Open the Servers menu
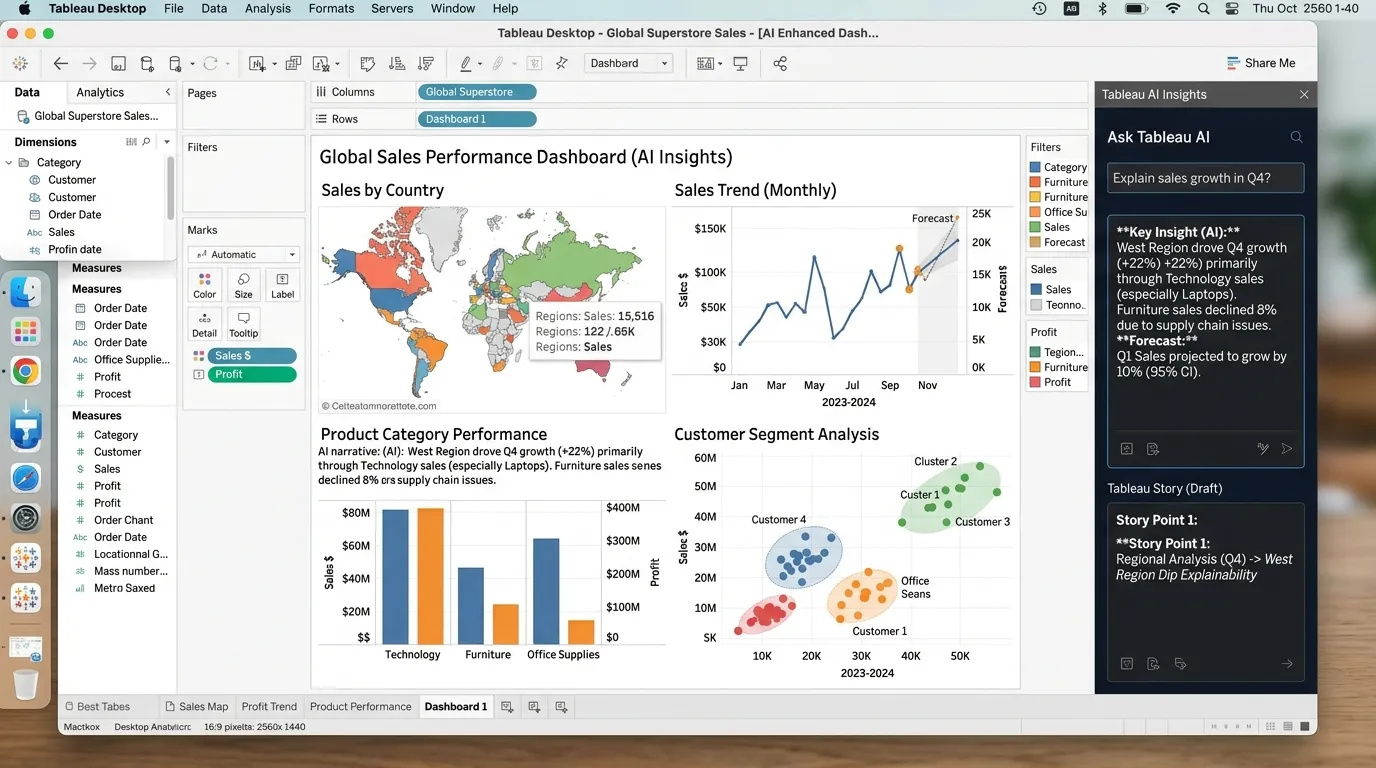Image resolution: width=1376 pixels, height=768 pixels. tap(392, 8)
